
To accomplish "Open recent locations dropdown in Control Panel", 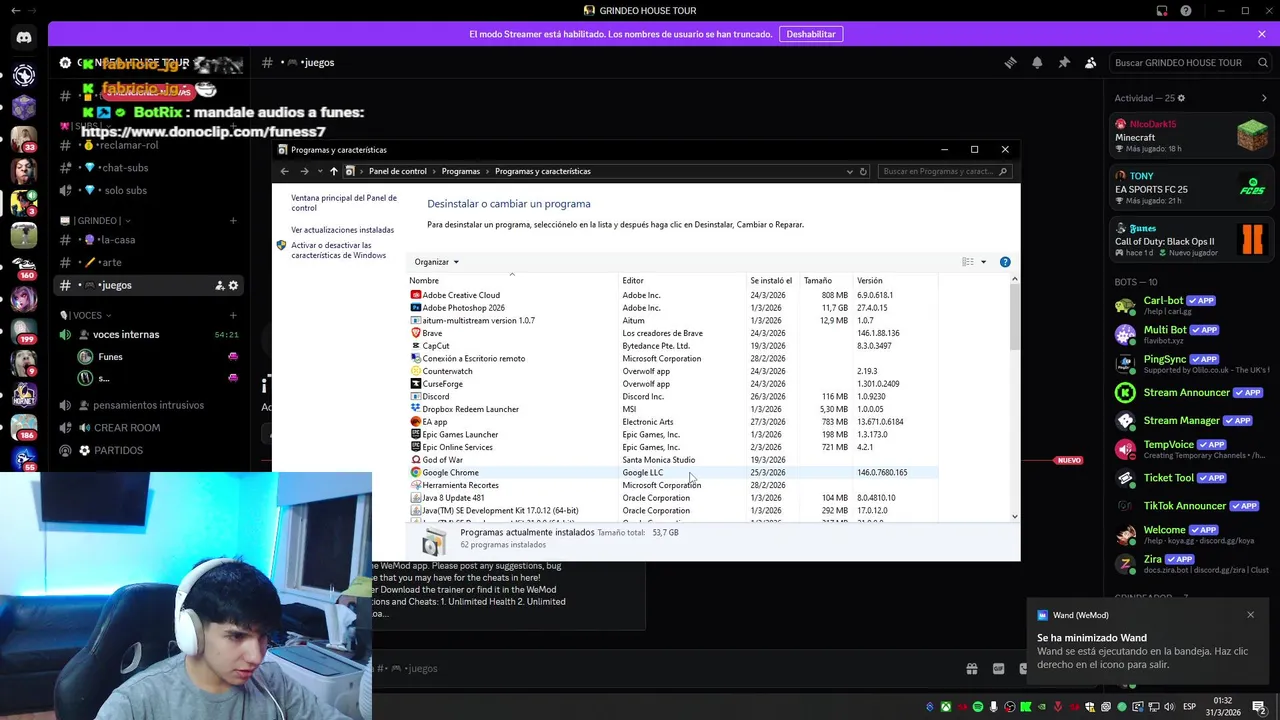I will [x=320, y=171].
